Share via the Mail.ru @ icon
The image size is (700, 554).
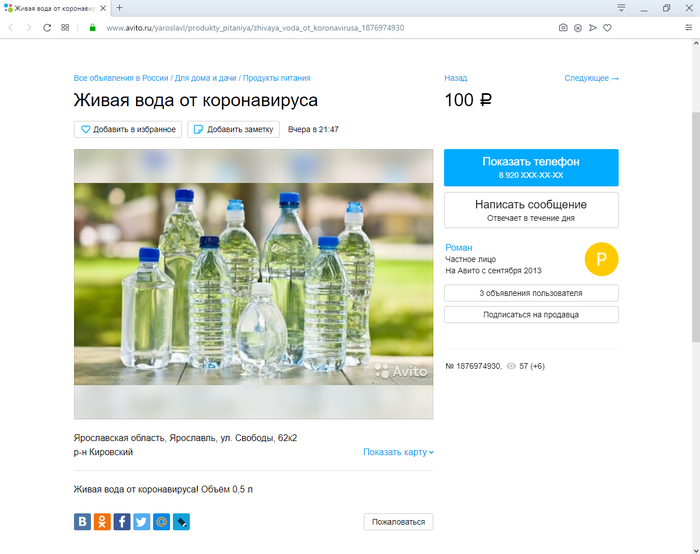[161, 521]
